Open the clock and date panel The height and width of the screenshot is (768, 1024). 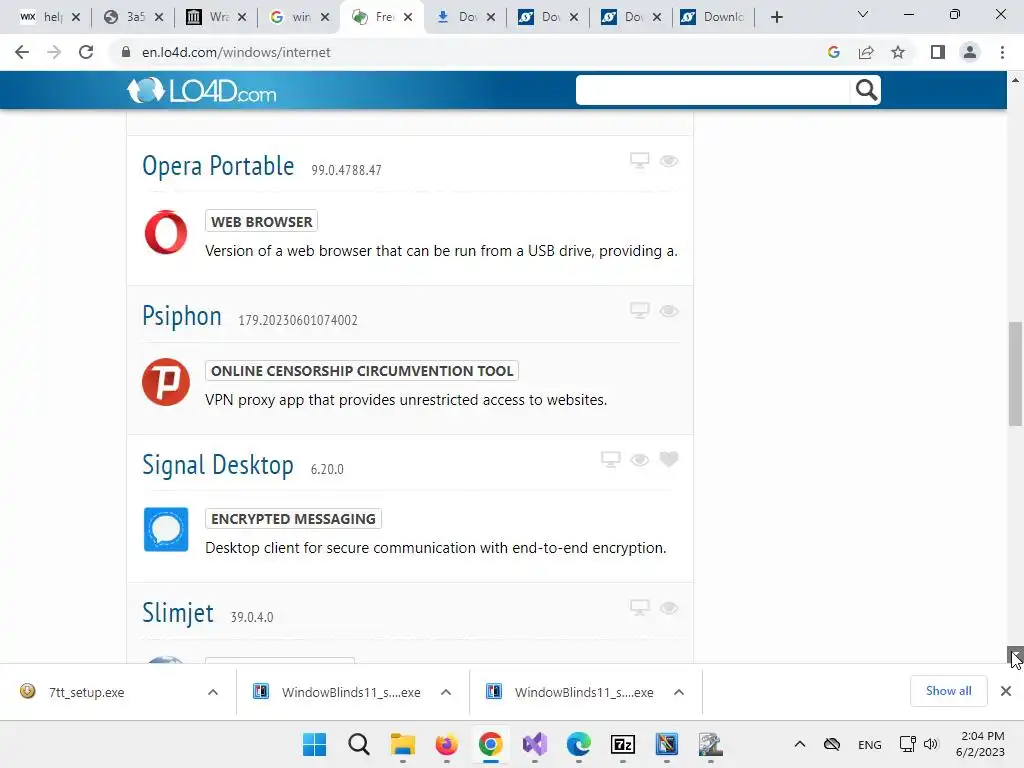(981, 744)
